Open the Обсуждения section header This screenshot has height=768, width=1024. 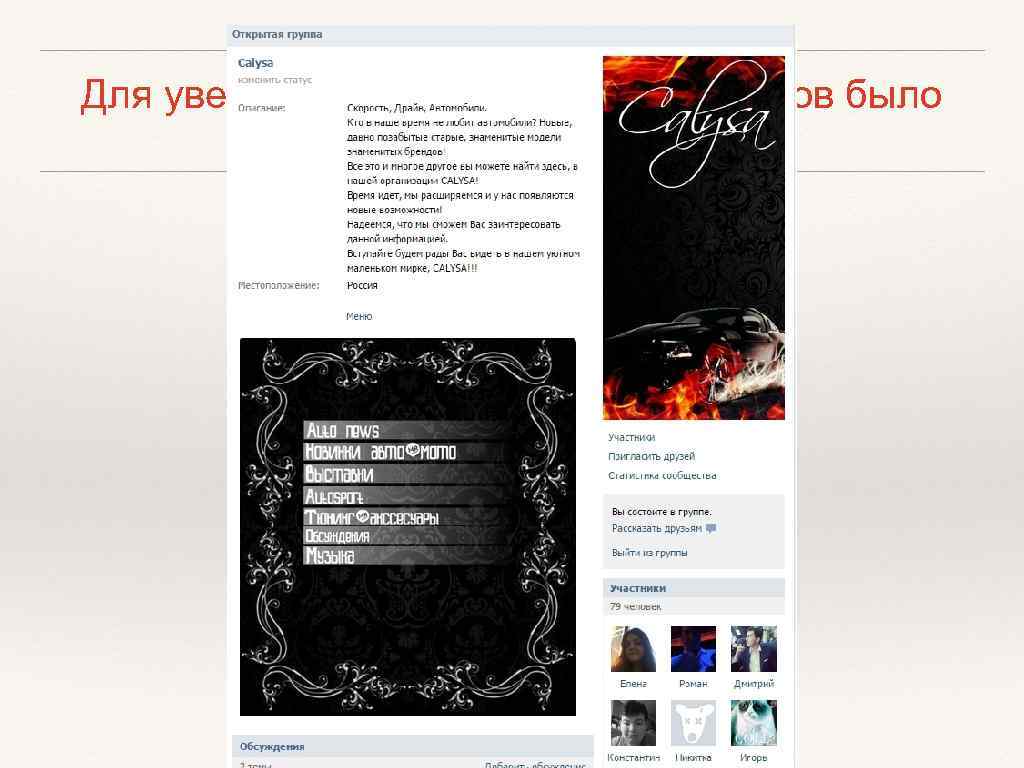click(x=413, y=746)
